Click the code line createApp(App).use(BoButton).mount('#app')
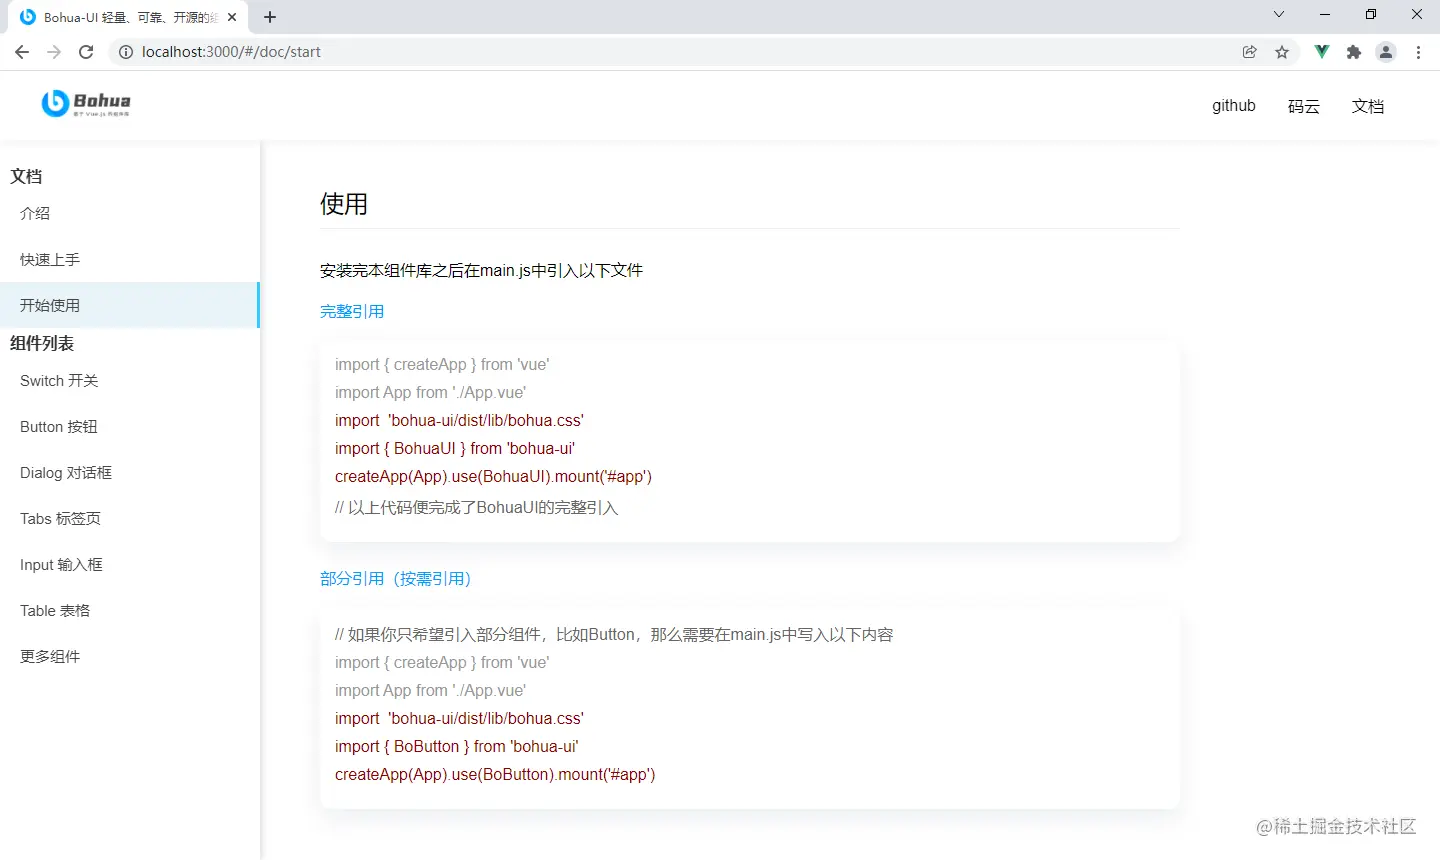This screenshot has width=1440, height=860. click(x=495, y=774)
